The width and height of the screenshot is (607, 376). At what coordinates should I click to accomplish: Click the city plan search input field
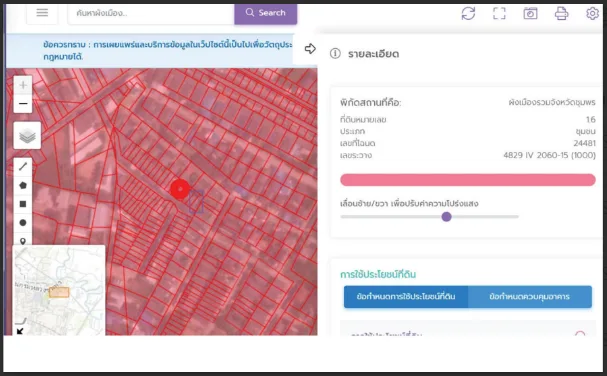151,13
